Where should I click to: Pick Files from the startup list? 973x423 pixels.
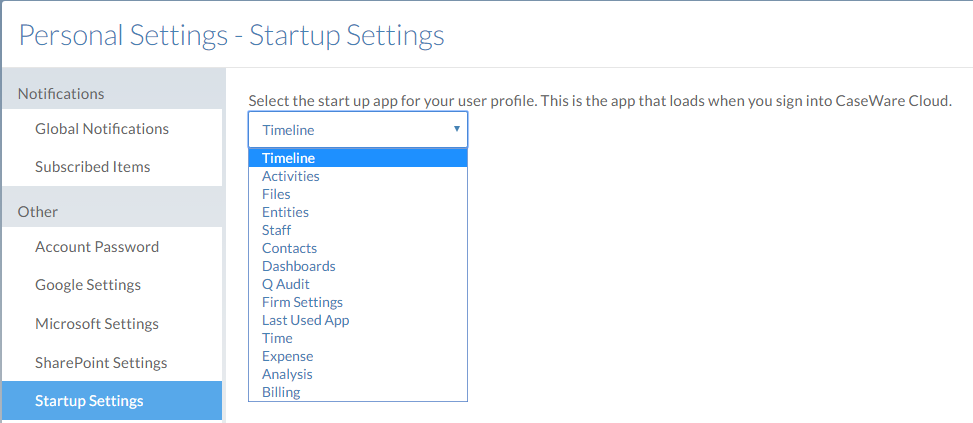coord(276,194)
